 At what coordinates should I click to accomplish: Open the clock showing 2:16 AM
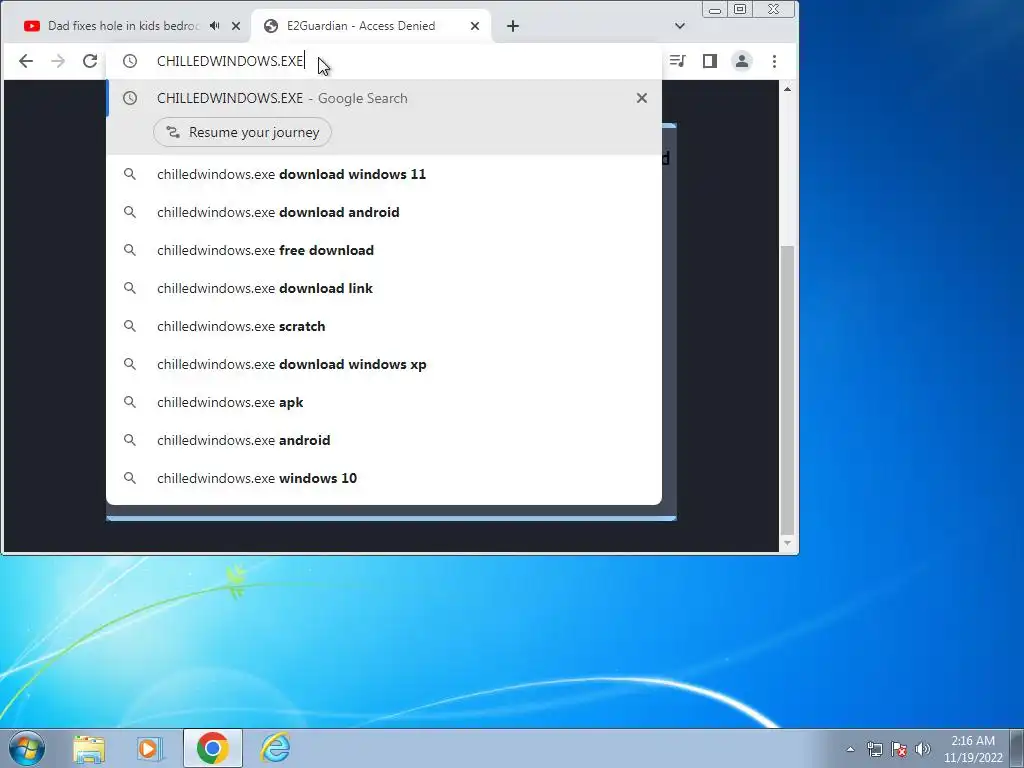click(x=973, y=749)
